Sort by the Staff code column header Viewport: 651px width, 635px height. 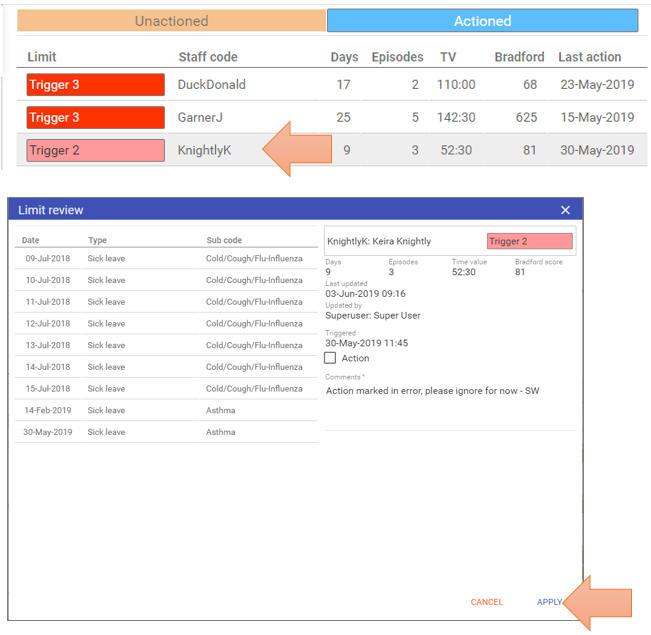coord(208,57)
